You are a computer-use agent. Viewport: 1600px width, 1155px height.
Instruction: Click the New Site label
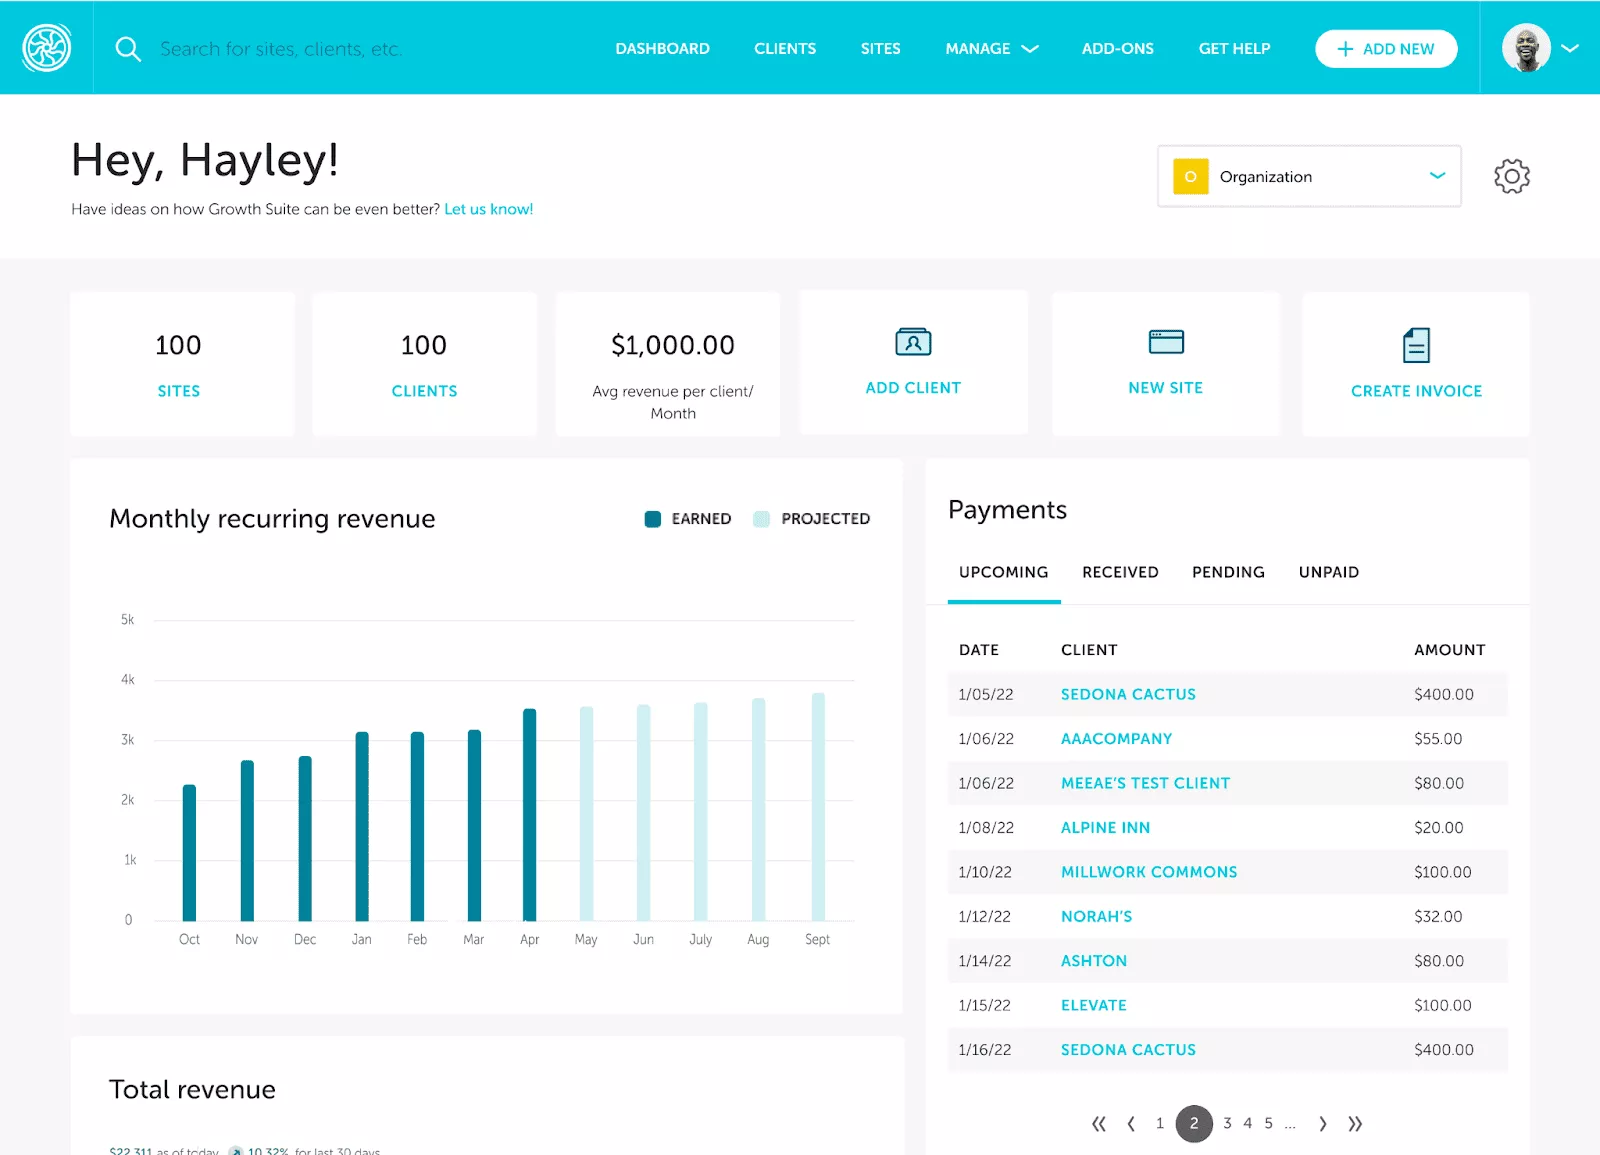pyautogui.click(x=1166, y=388)
